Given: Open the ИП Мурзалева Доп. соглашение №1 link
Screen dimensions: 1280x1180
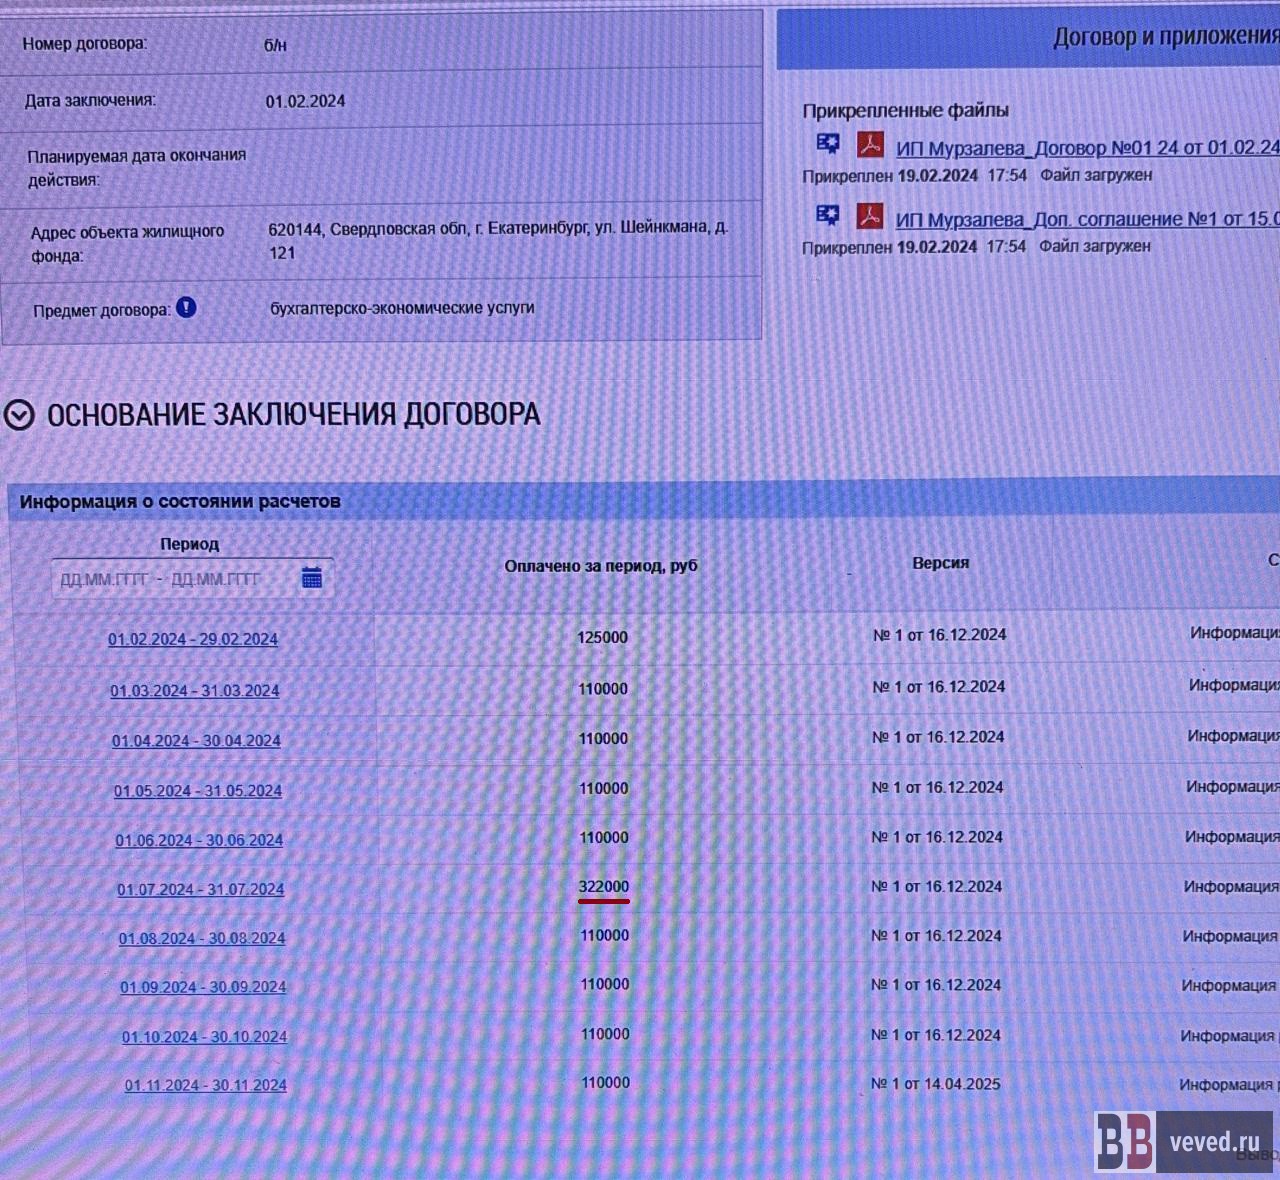Looking at the screenshot, I should click(1086, 219).
